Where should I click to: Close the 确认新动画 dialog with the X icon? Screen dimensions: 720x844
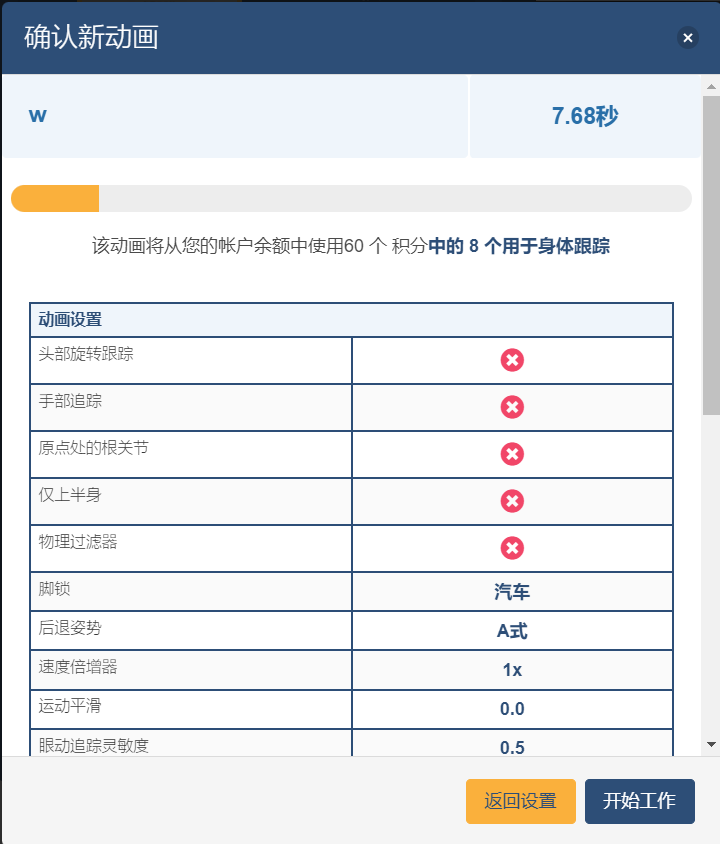coord(687,38)
